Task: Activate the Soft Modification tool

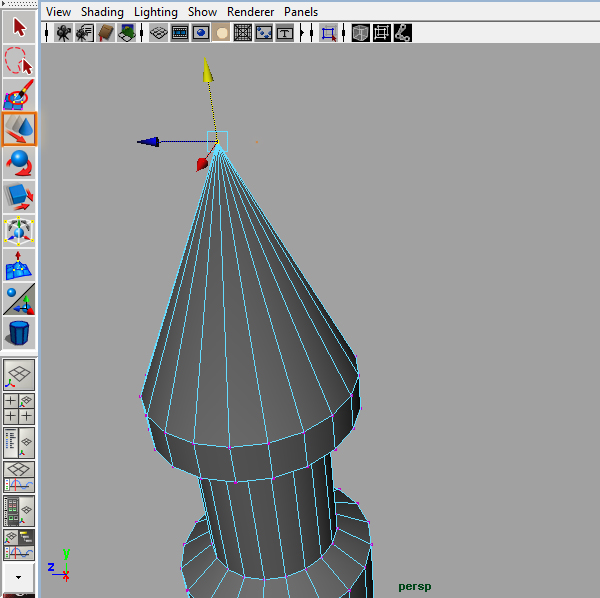Action: pyautogui.click(x=19, y=265)
